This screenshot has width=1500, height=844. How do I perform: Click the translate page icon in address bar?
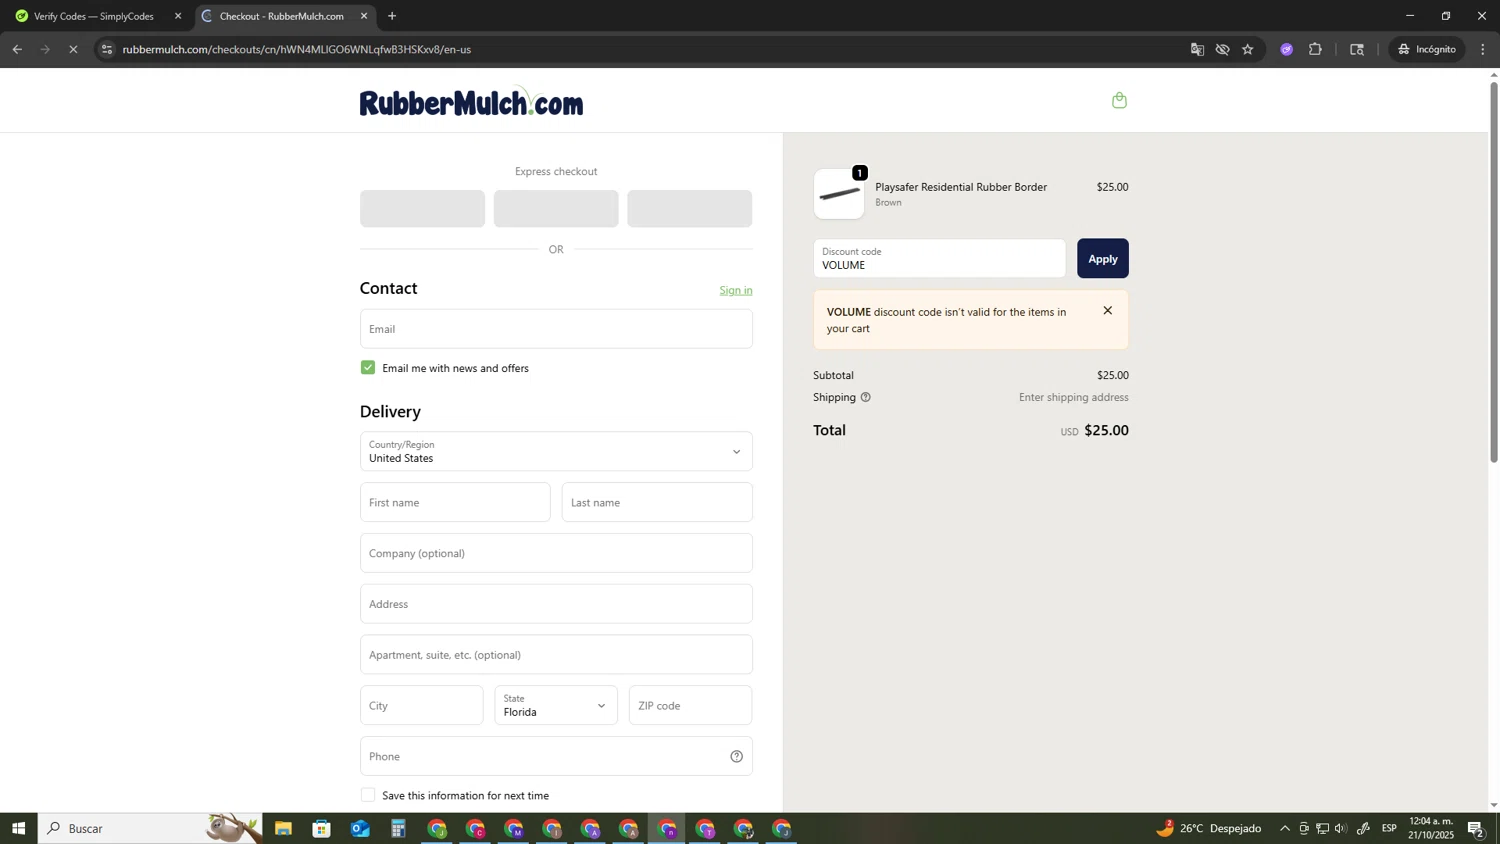pyautogui.click(x=1197, y=49)
